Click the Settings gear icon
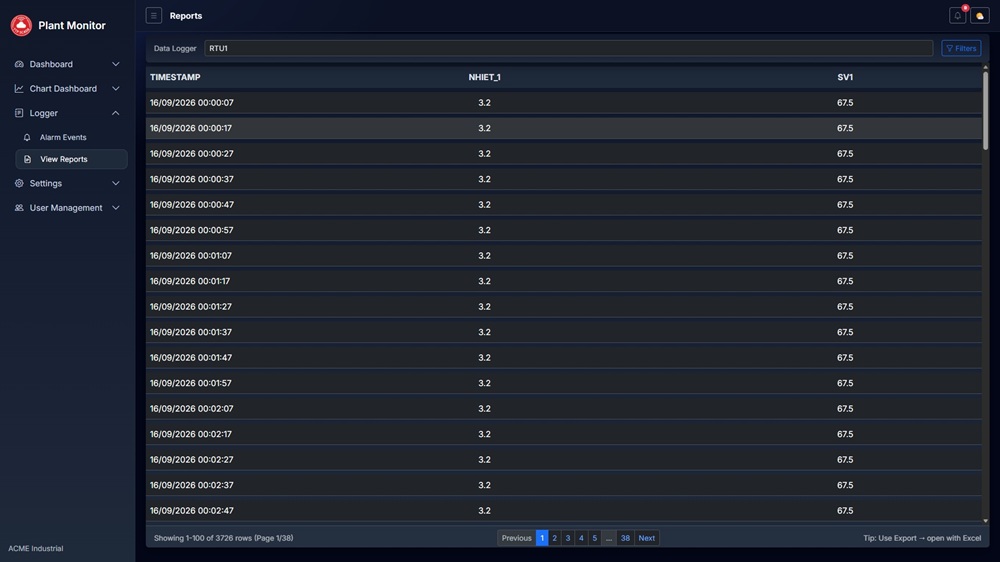The height and width of the screenshot is (562, 1000). tap(19, 183)
